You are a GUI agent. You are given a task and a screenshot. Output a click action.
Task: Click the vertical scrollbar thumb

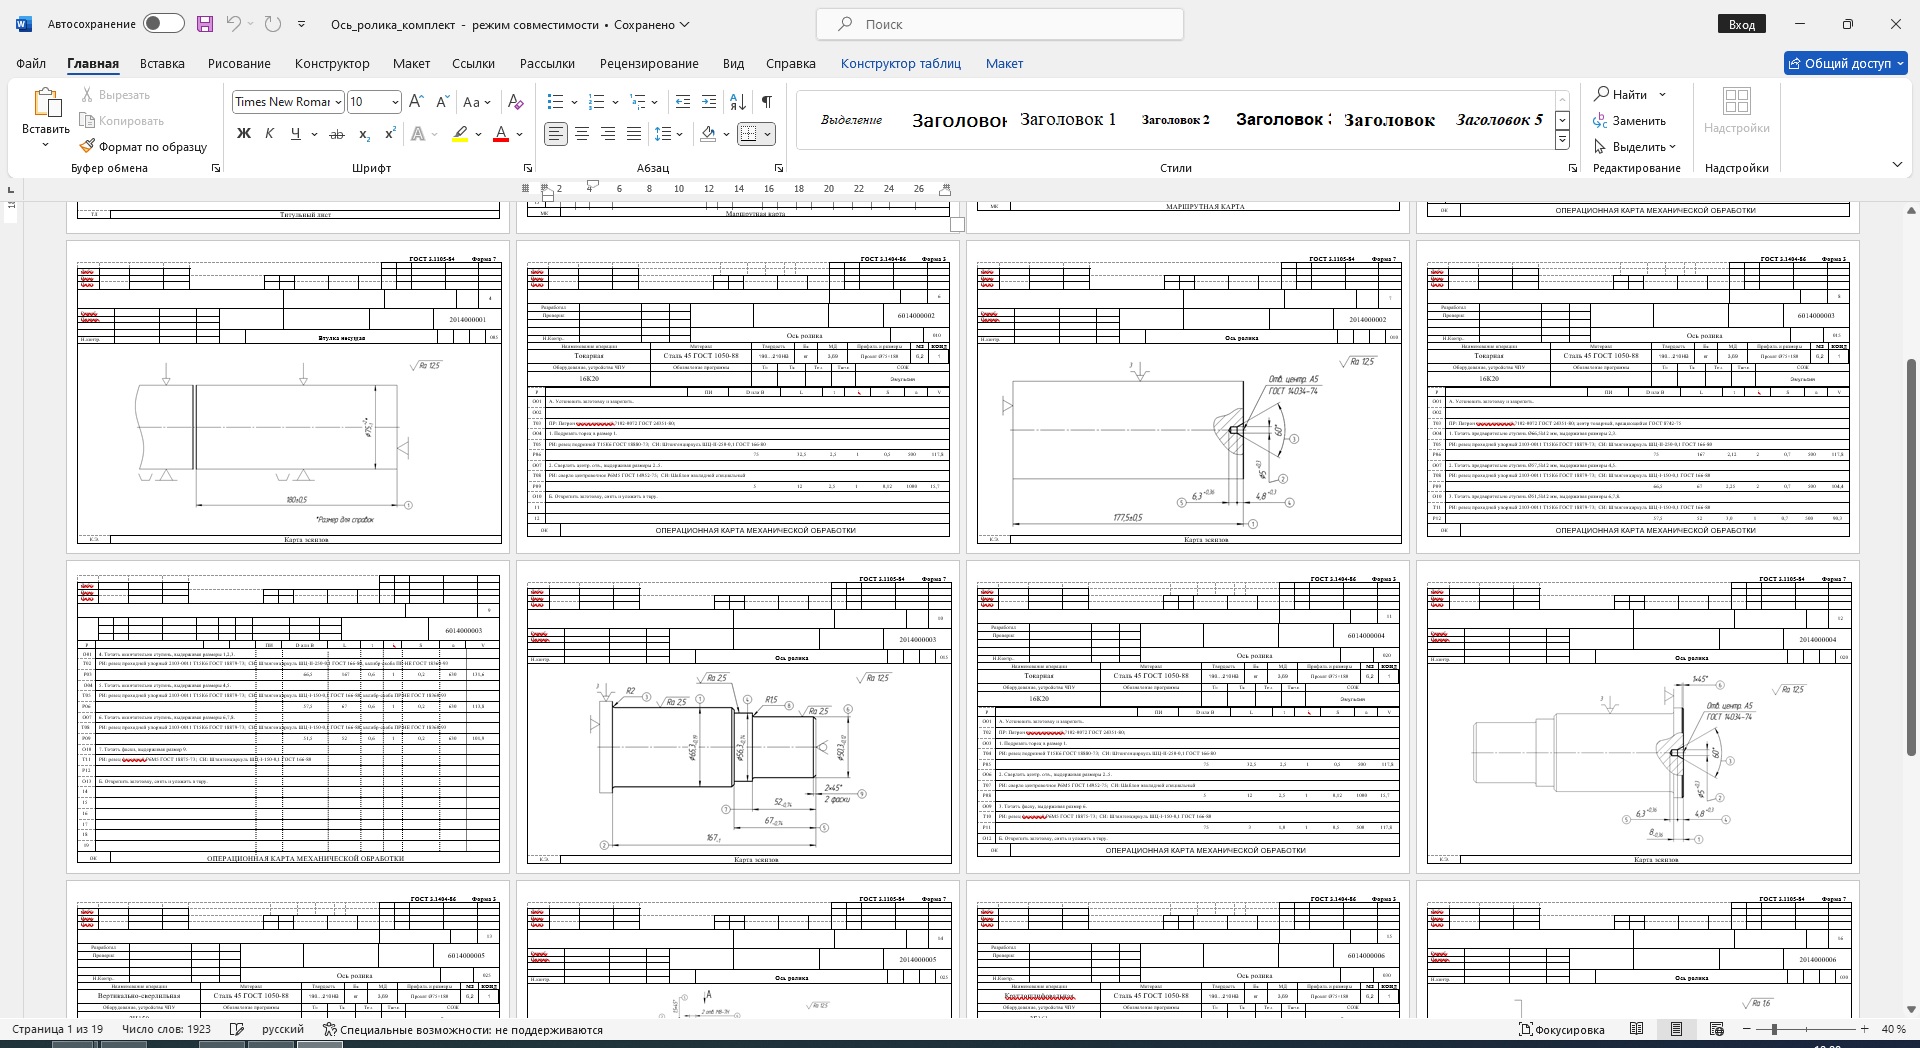point(1911,555)
